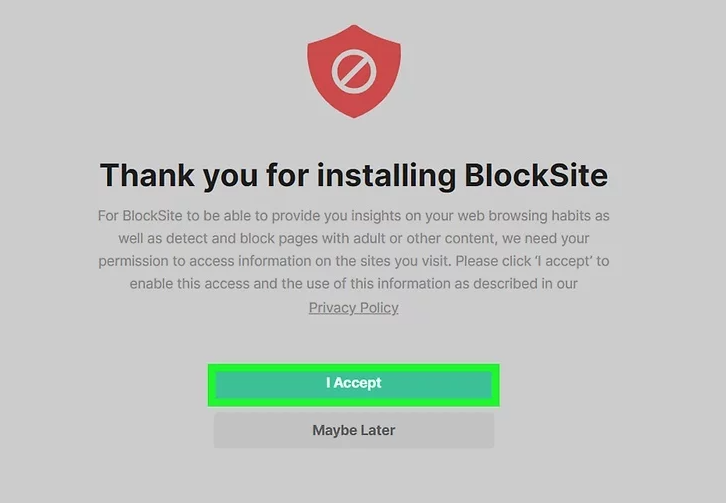Image resolution: width=726 pixels, height=503 pixels.
Task: Postpone the permission with Maybe Later
Action: click(x=353, y=430)
